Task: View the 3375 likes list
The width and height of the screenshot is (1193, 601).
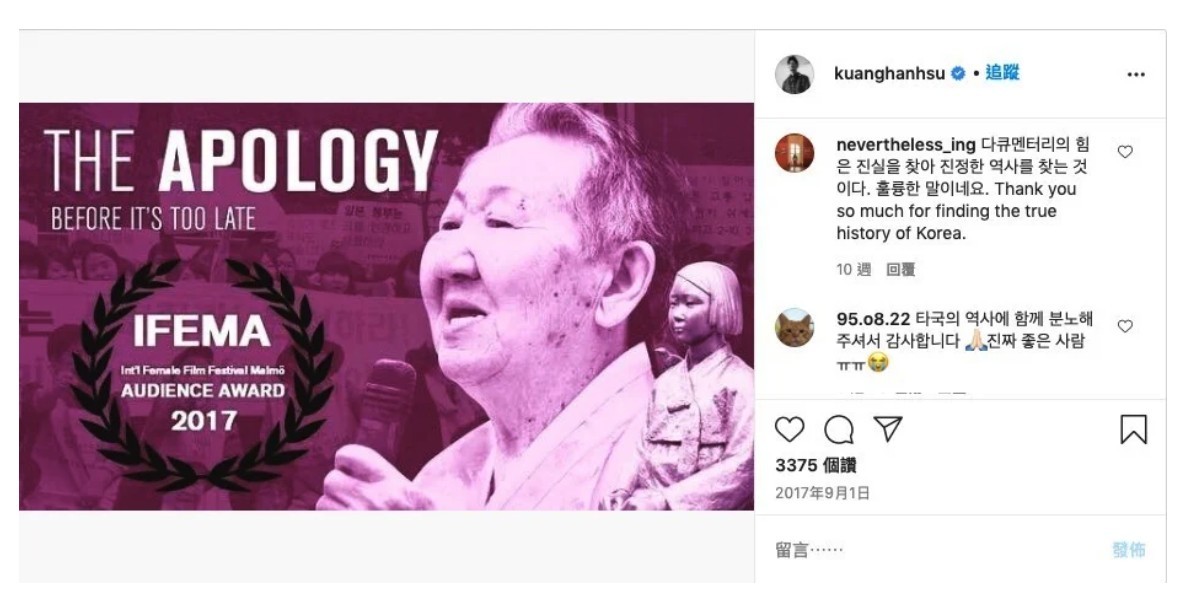Action: coord(816,465)
